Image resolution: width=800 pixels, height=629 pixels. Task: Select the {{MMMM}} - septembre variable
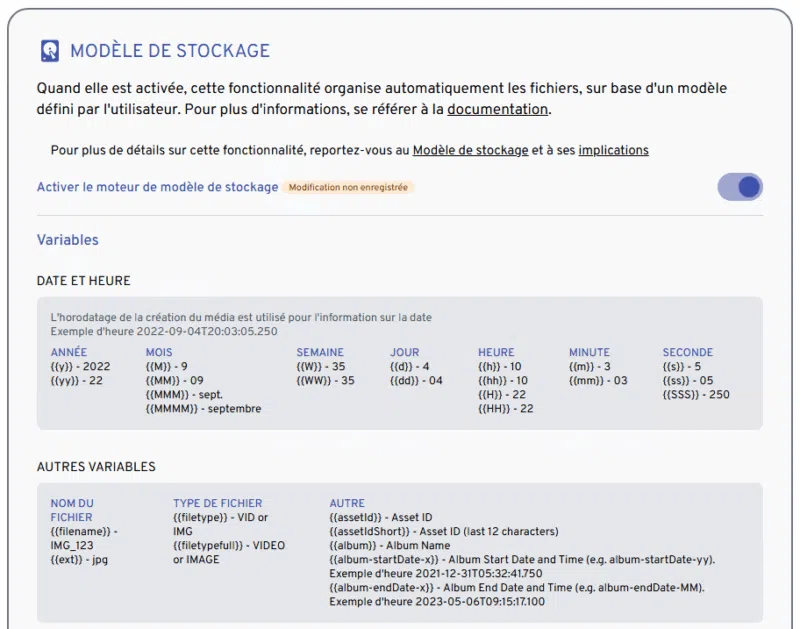click(x=203, y=408)
